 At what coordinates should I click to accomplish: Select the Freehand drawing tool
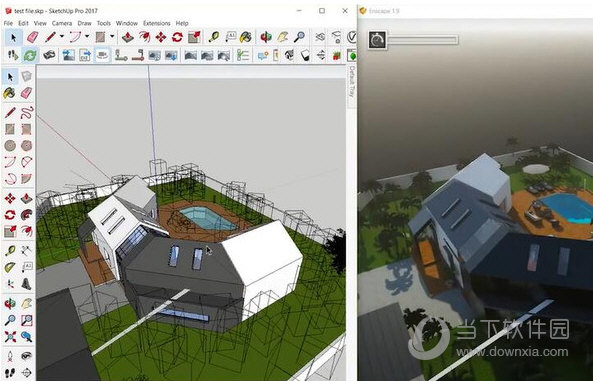(26, 112)
